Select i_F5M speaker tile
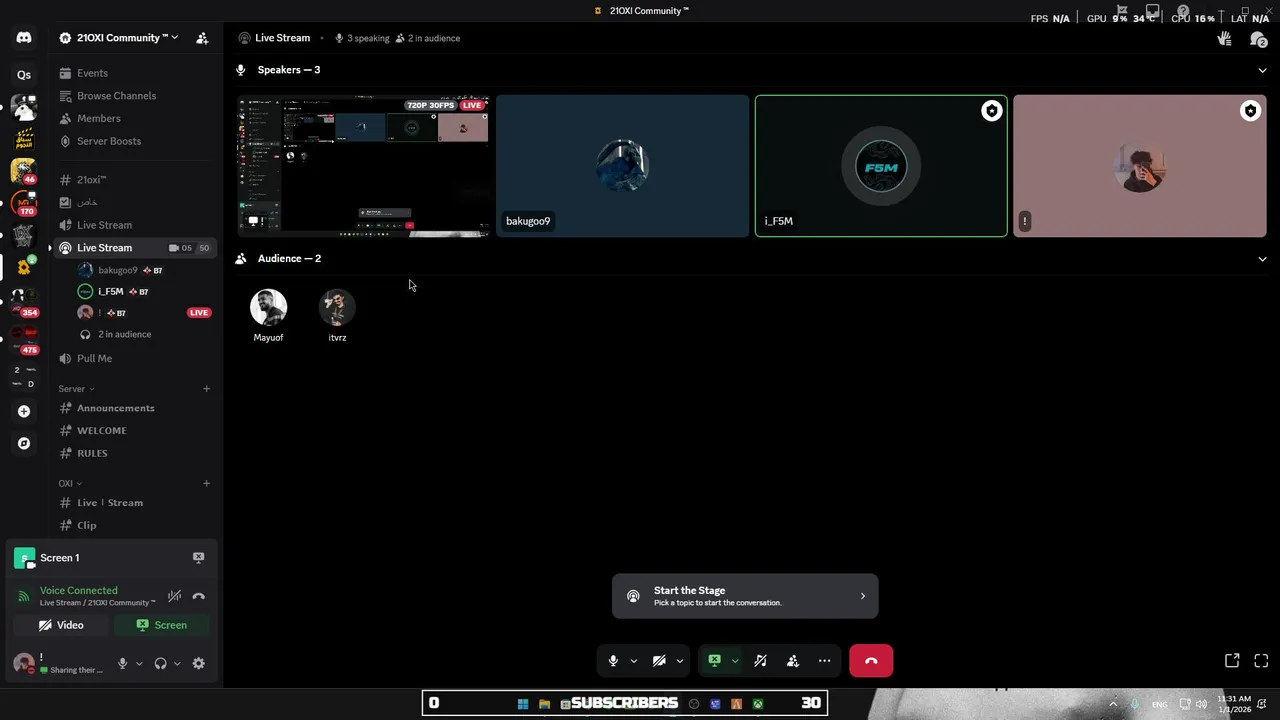Image resolution: width=1280 pixels, height=720 pixels. (881, 166)
